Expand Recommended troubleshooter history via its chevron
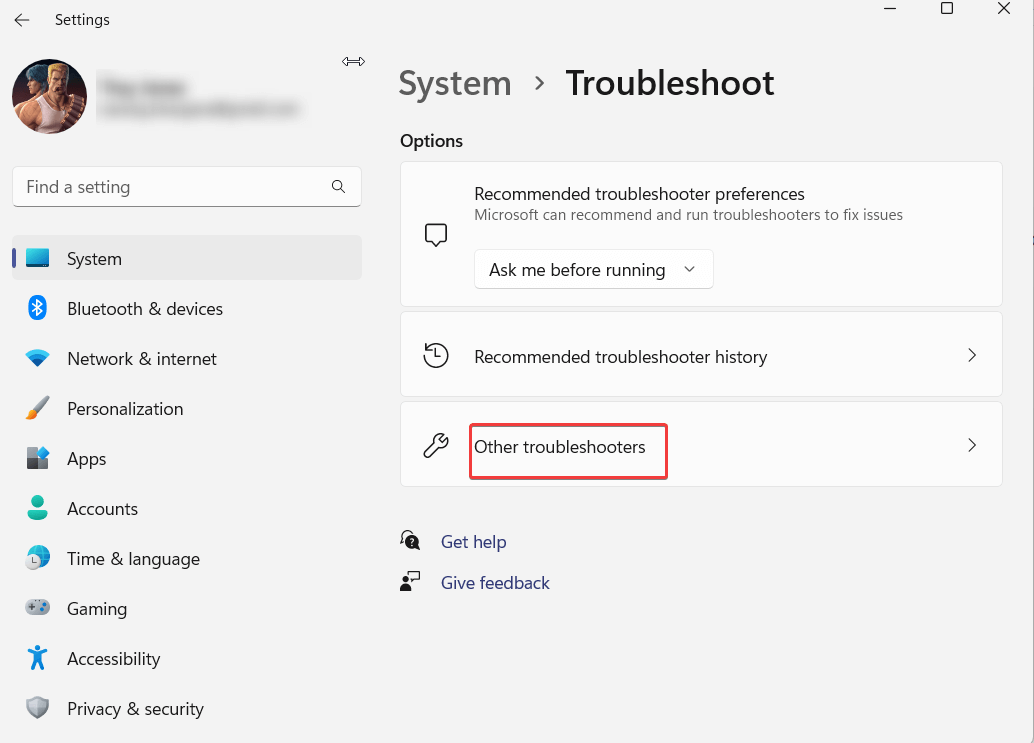 tap(971, 354)
